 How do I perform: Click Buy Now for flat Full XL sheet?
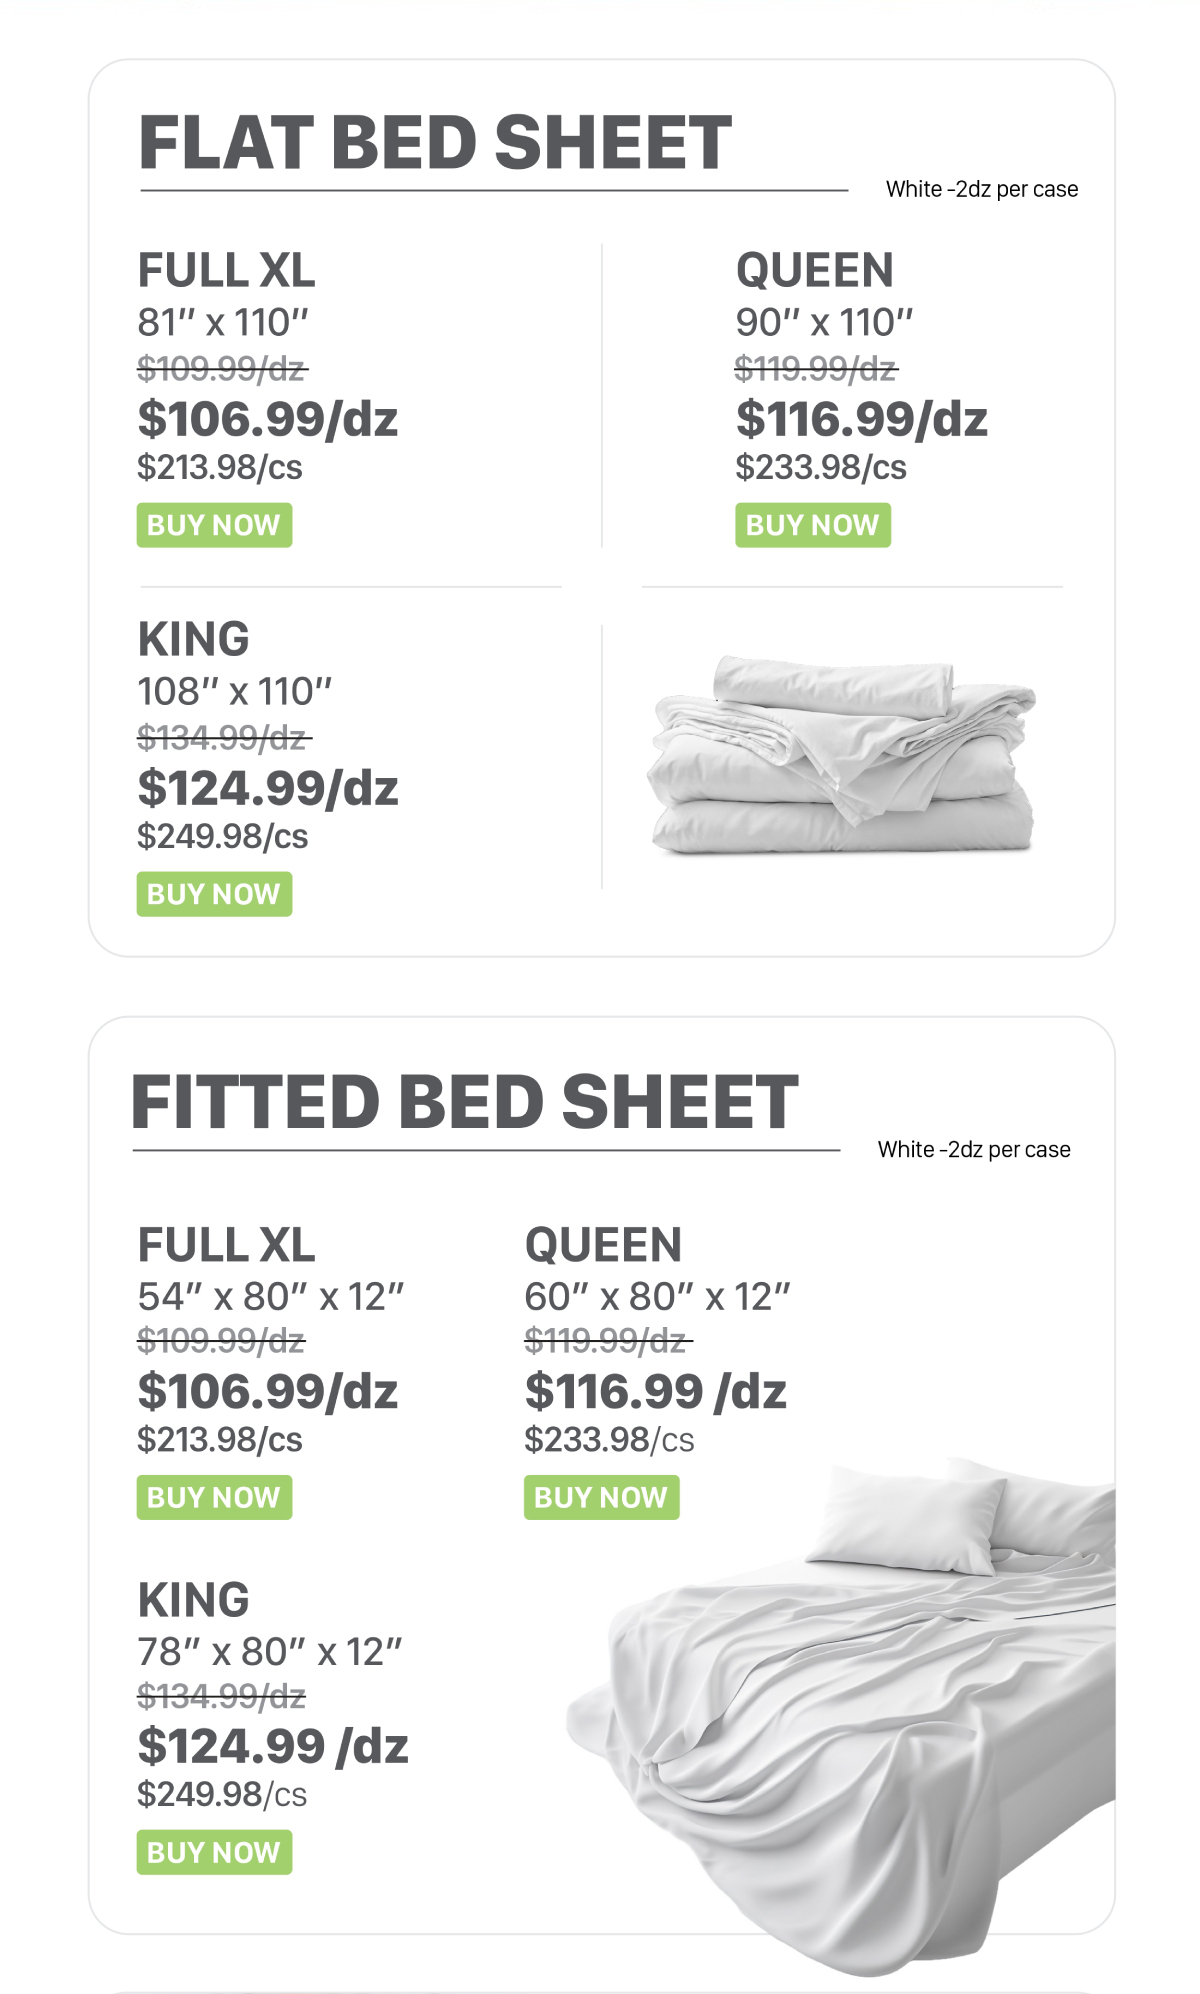point(214,525)
